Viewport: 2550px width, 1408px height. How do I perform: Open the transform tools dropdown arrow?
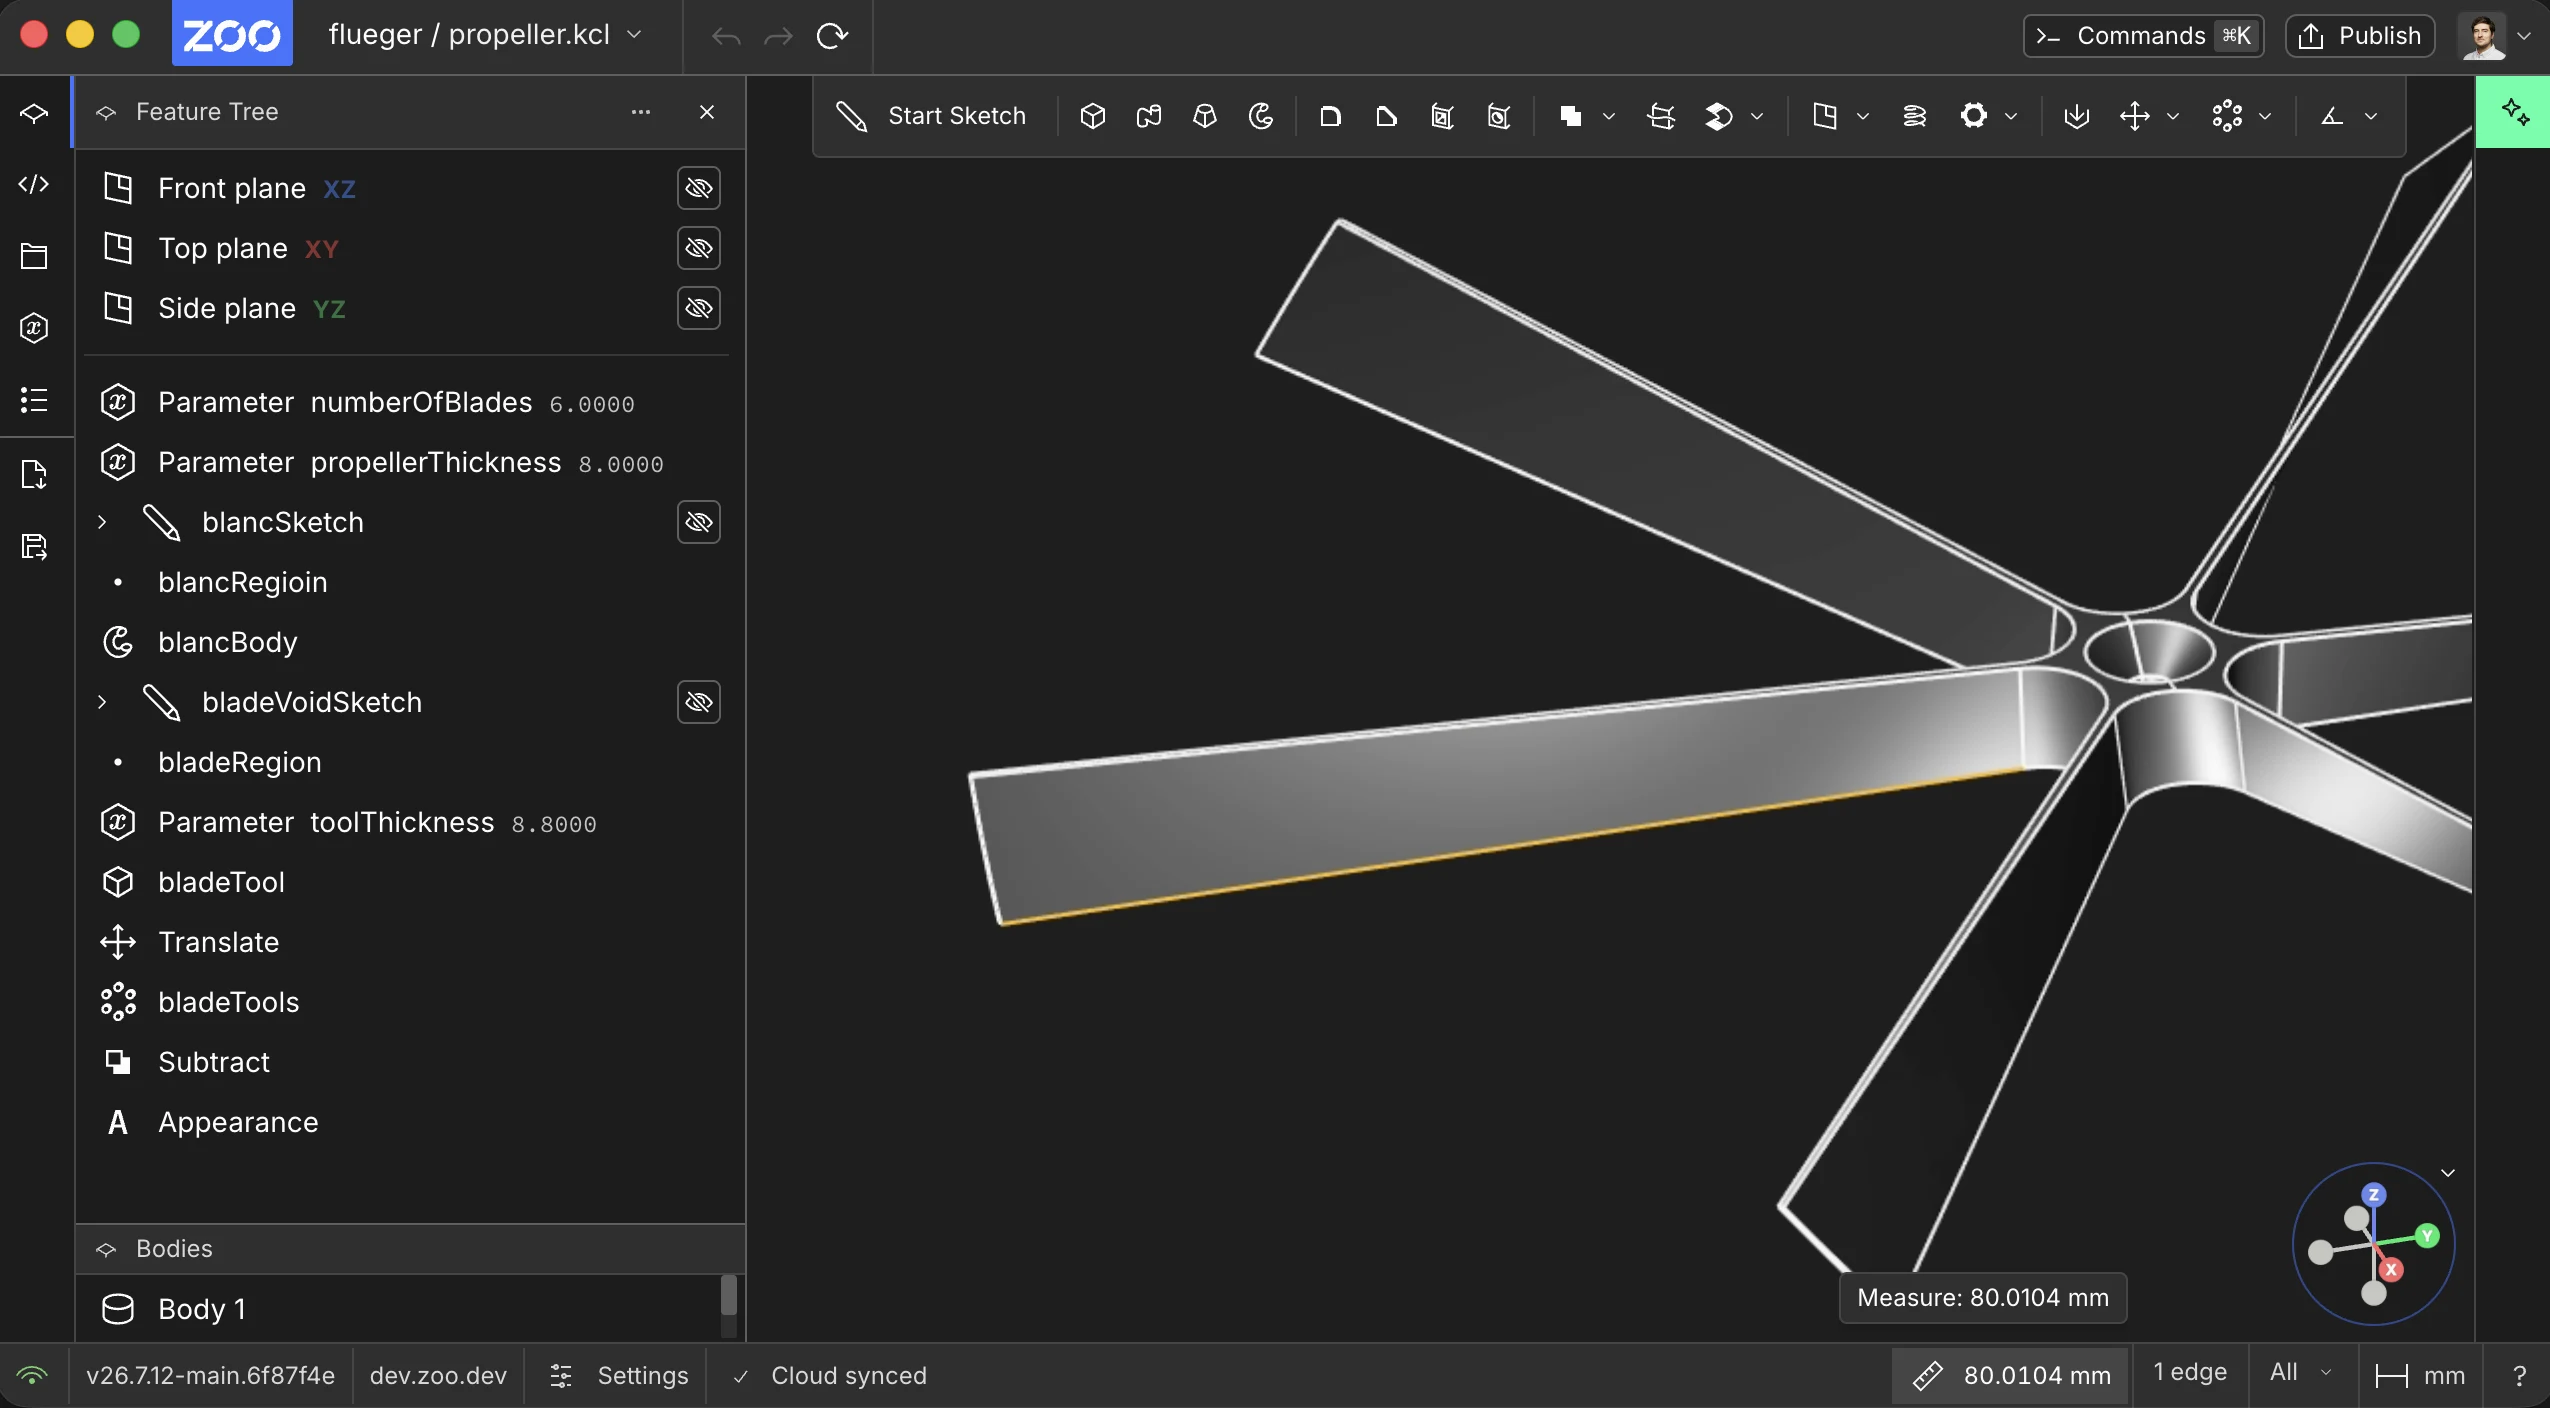point(2173,116)
